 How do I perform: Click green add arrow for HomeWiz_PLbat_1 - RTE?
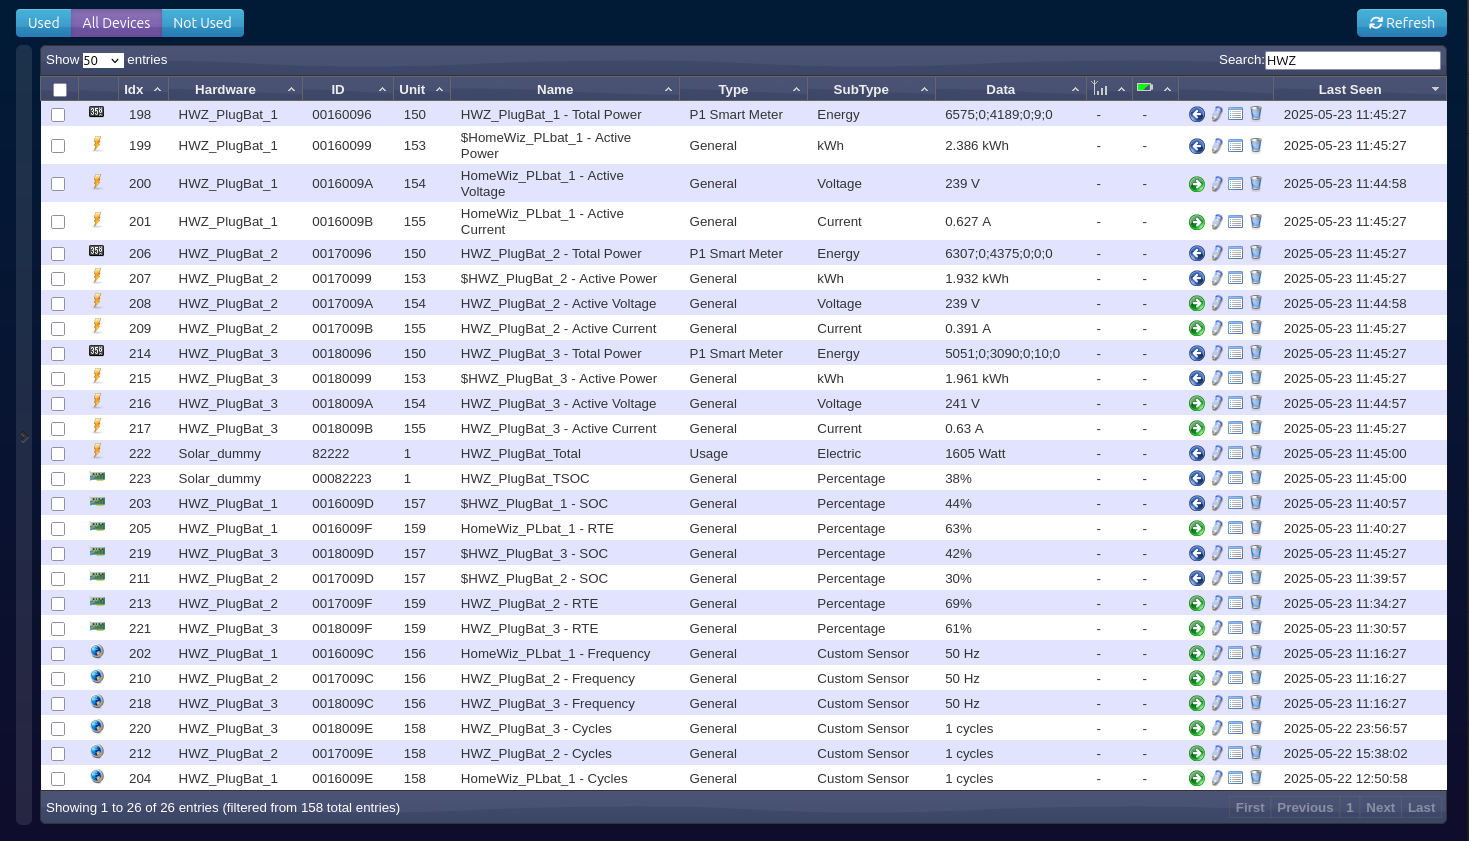pyautogui.click(x=1196, y=529)
